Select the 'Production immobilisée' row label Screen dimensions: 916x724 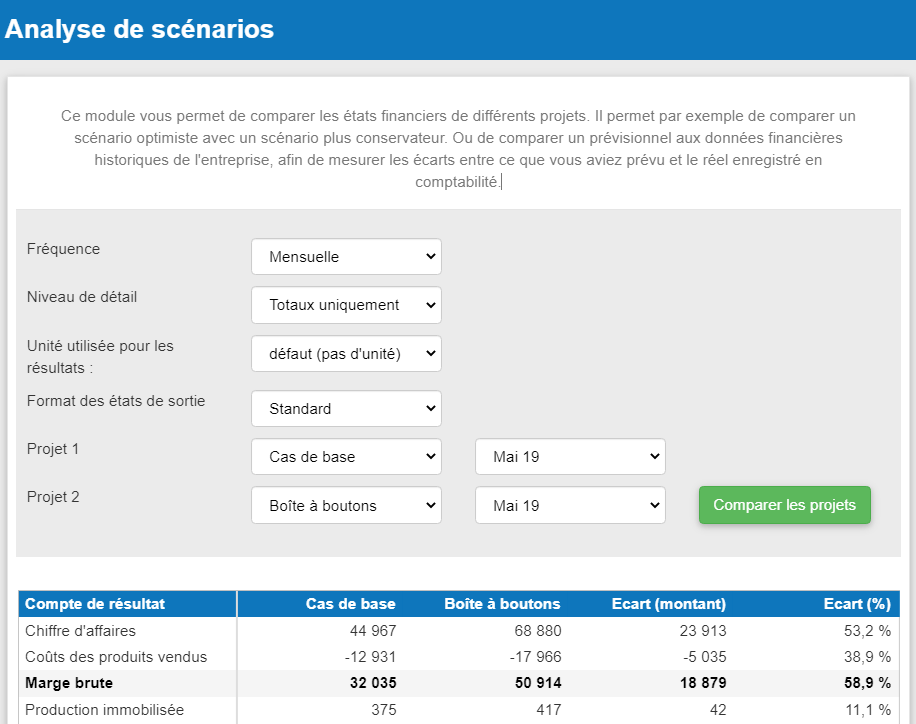pos(104,709)
